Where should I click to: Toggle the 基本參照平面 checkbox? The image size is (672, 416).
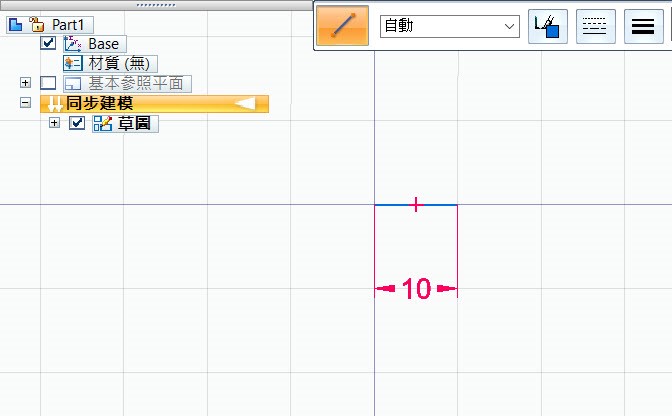tap(48, 83)
